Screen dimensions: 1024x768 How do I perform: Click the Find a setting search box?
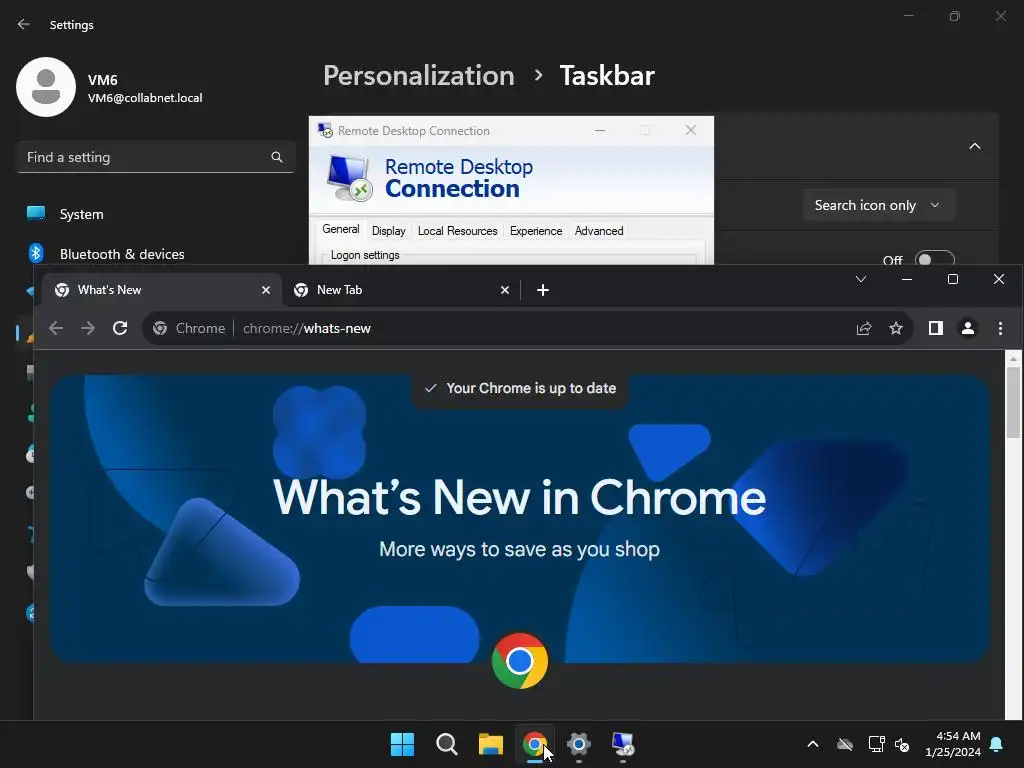tap(155, 157)
